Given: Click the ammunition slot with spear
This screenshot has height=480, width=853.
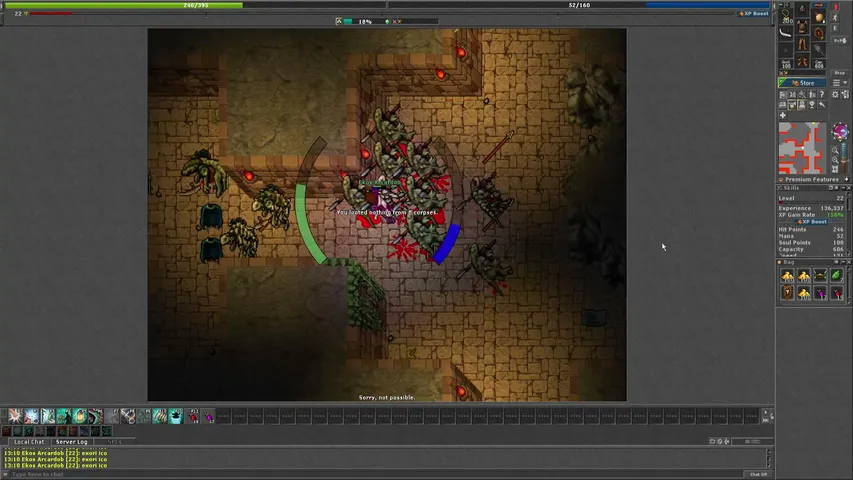Looking at the screenshot, I should click(x=819, y=50).
